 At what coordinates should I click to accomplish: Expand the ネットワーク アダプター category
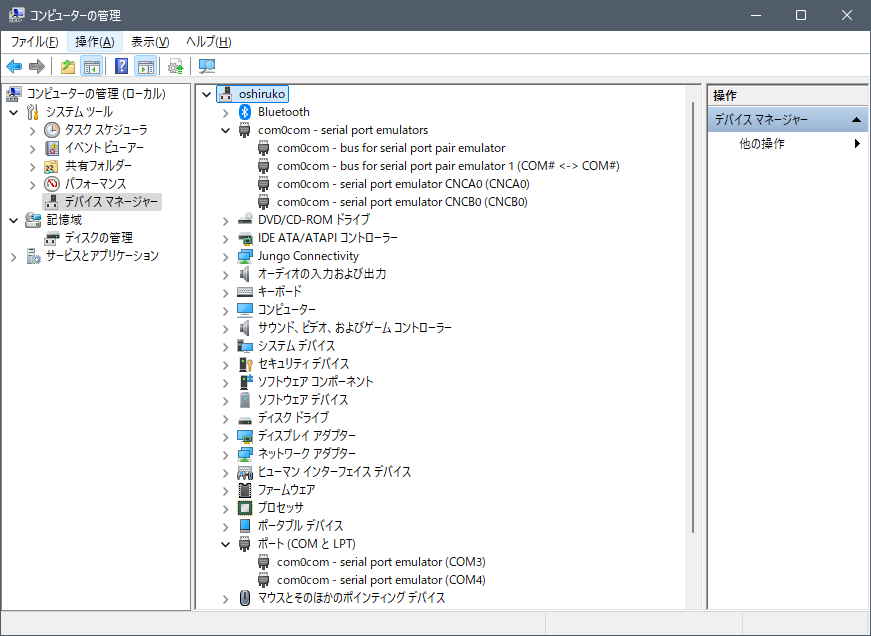click(226, 454)
